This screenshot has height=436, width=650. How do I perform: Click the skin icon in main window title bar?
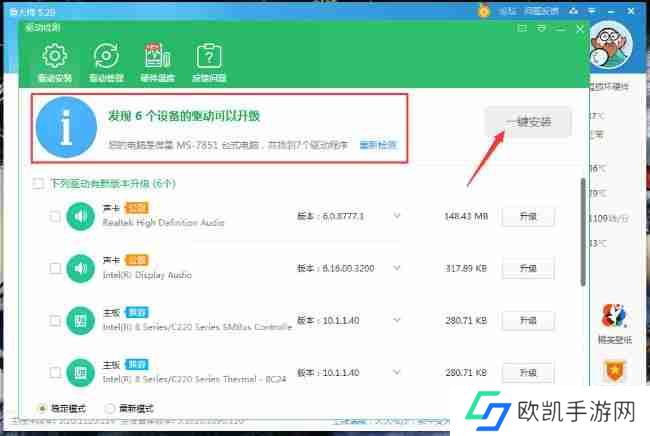pos(574,11)
